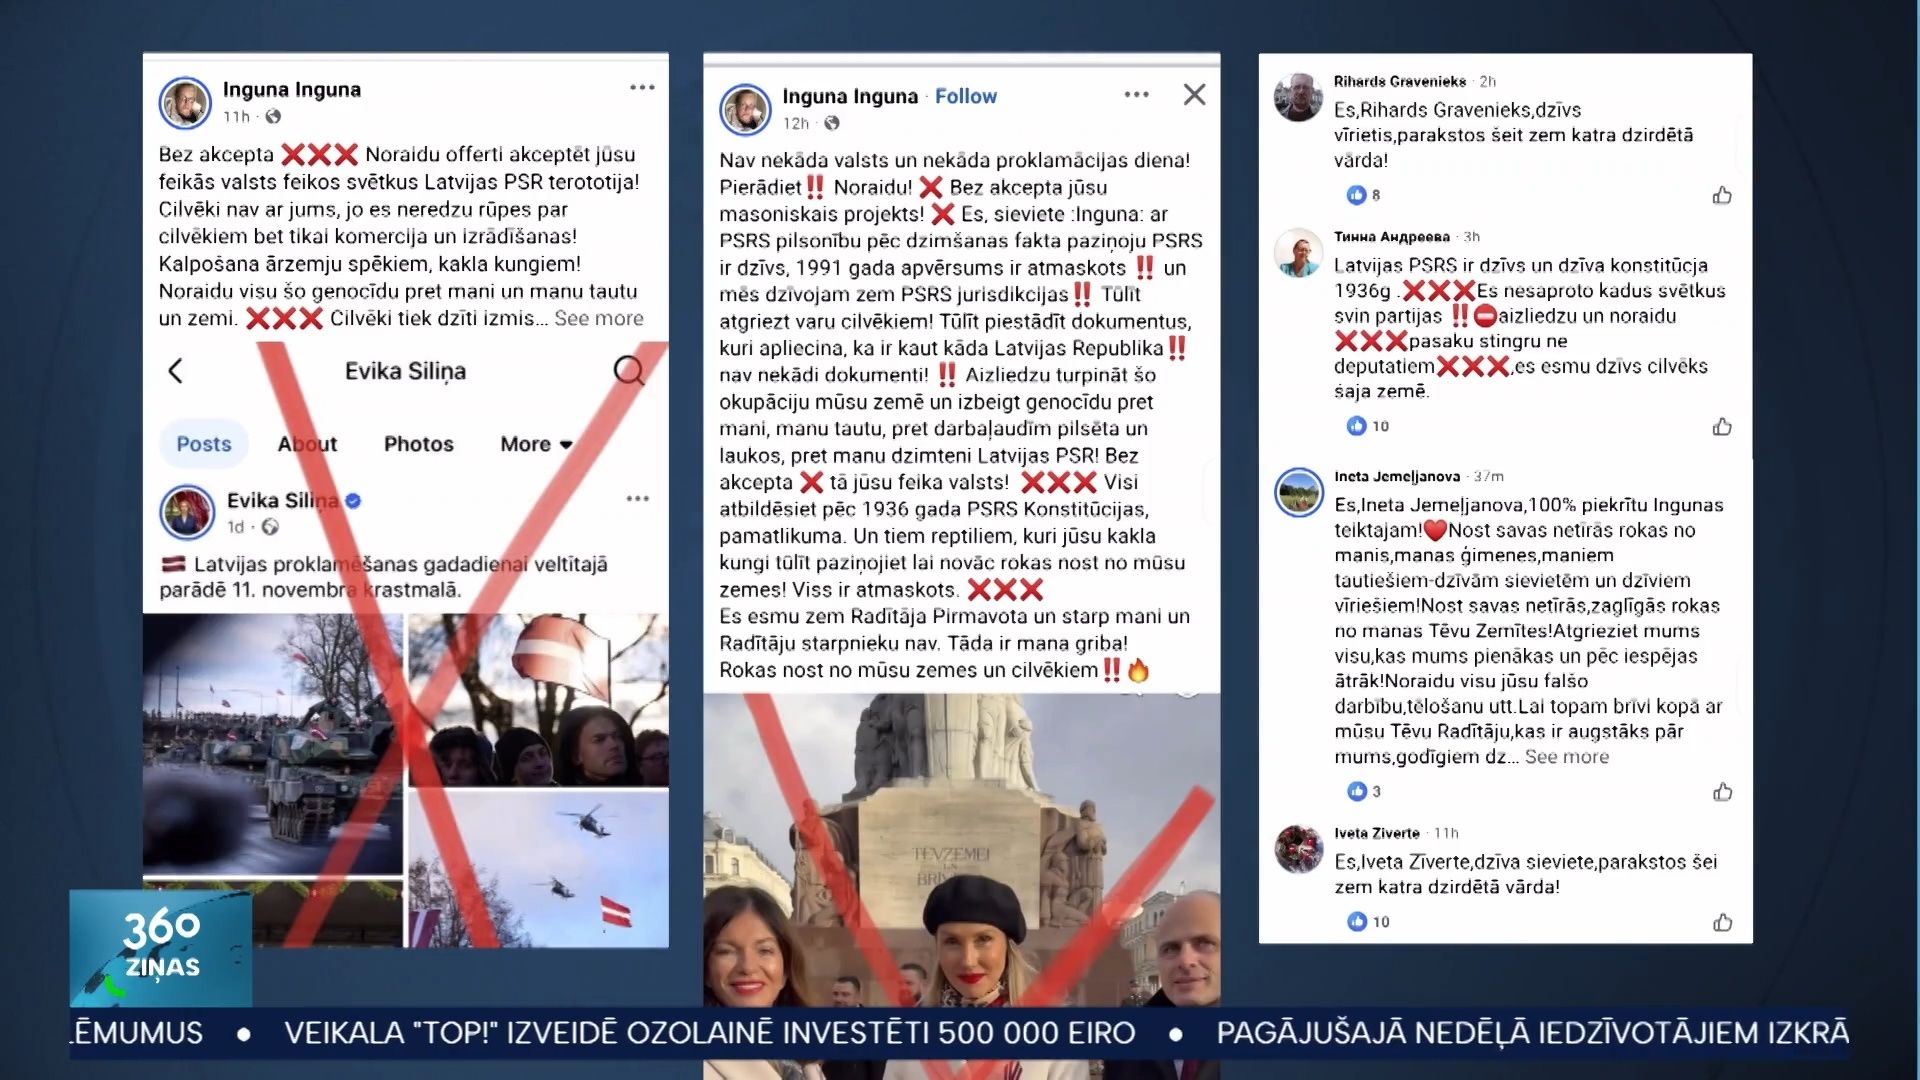Like Ineta Jemeljanova's comment
The image size is (1920, 1080).
[x=1722, y=792]
